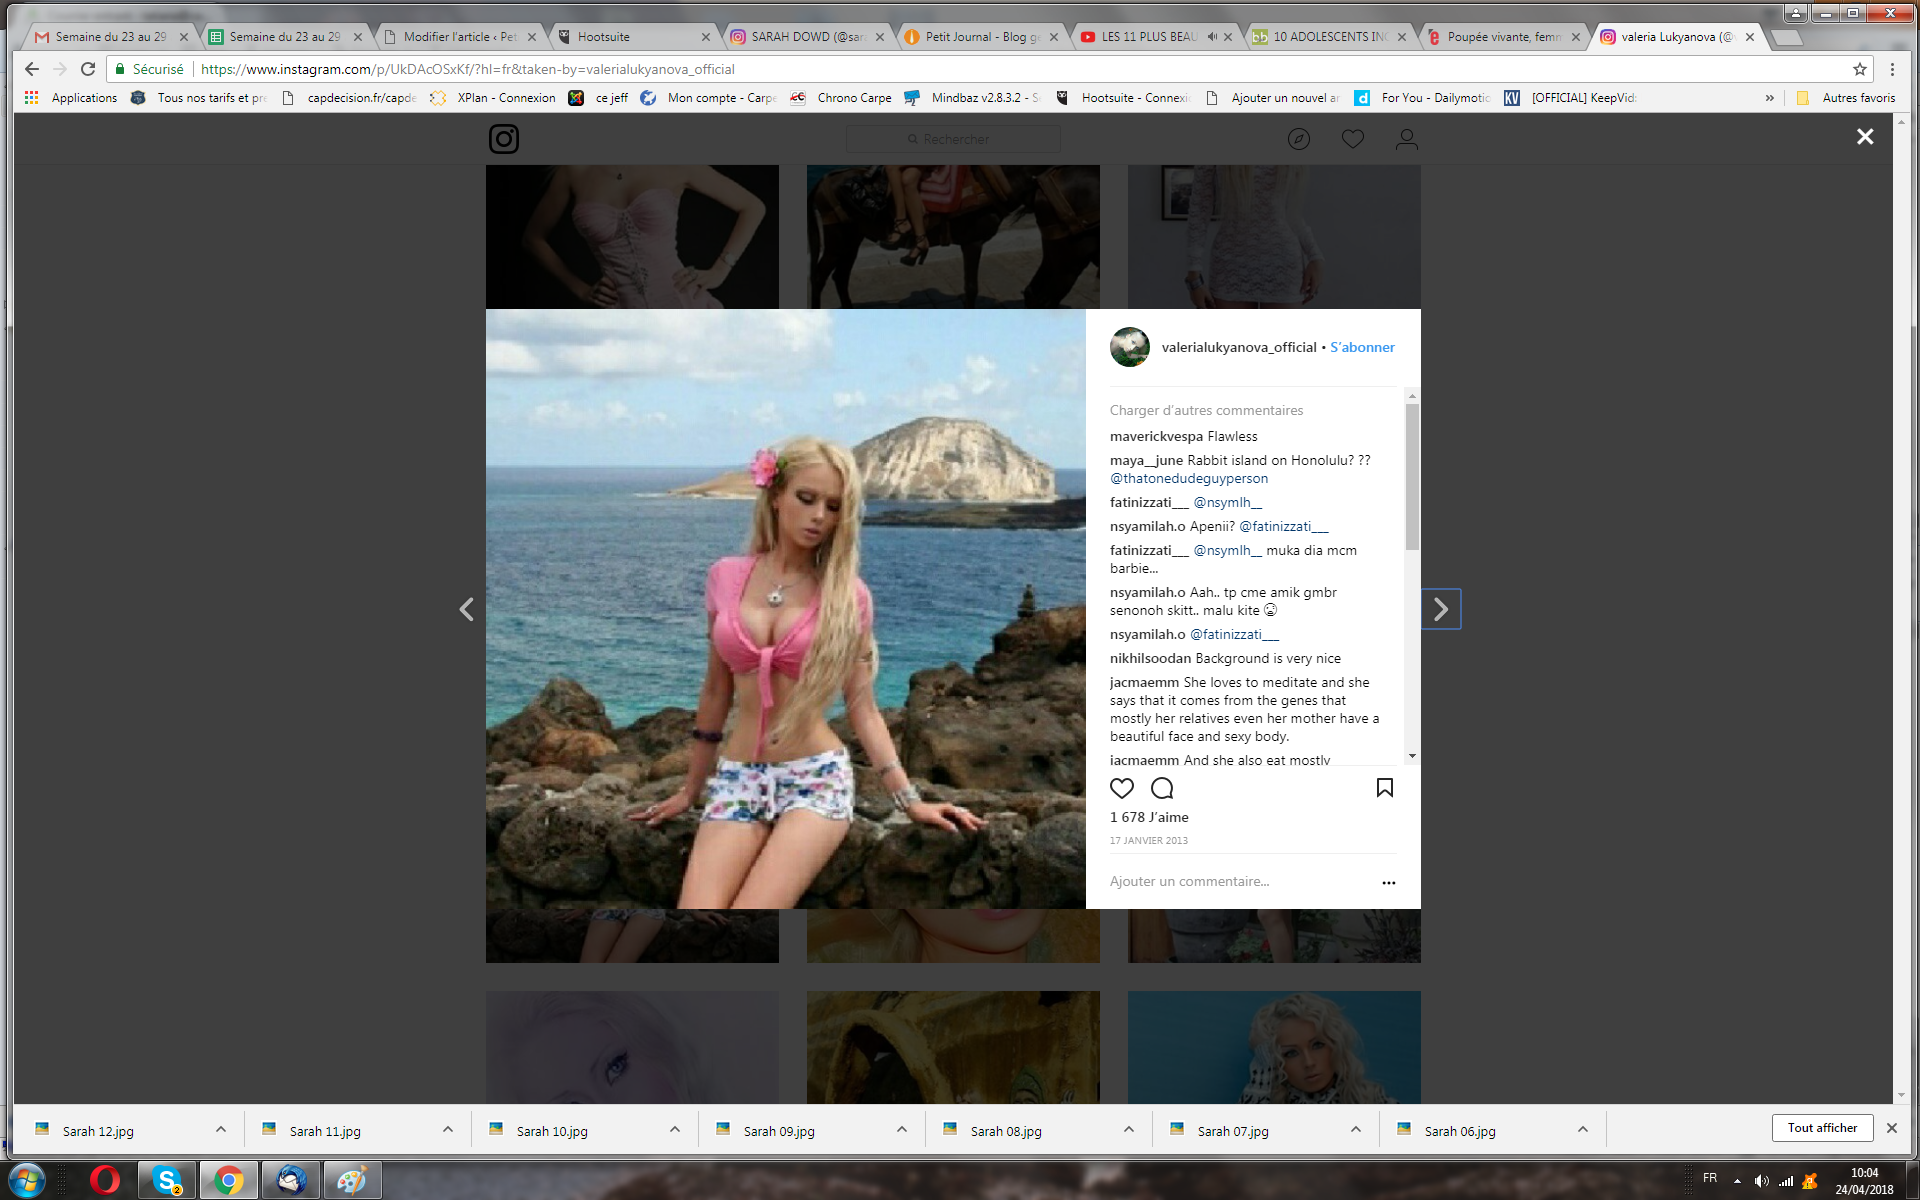This screenshot has width=1920, height=1200.
Task: Open the Instagram explore compass icon
Action: pos(1298,139)
